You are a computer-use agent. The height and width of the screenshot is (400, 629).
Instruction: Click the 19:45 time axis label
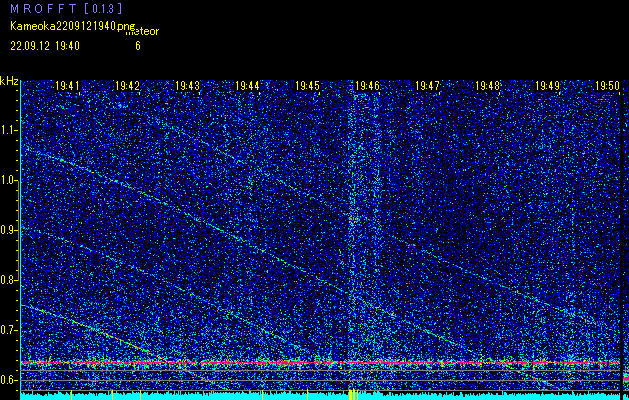(x=307, y=86)
